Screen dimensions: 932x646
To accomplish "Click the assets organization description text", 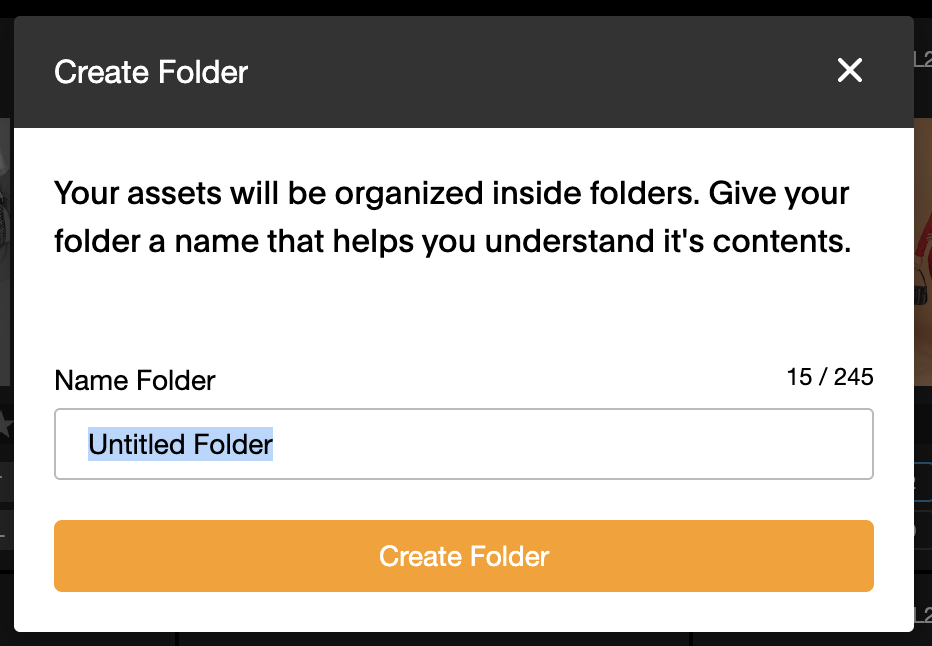I will coord(452,217).
